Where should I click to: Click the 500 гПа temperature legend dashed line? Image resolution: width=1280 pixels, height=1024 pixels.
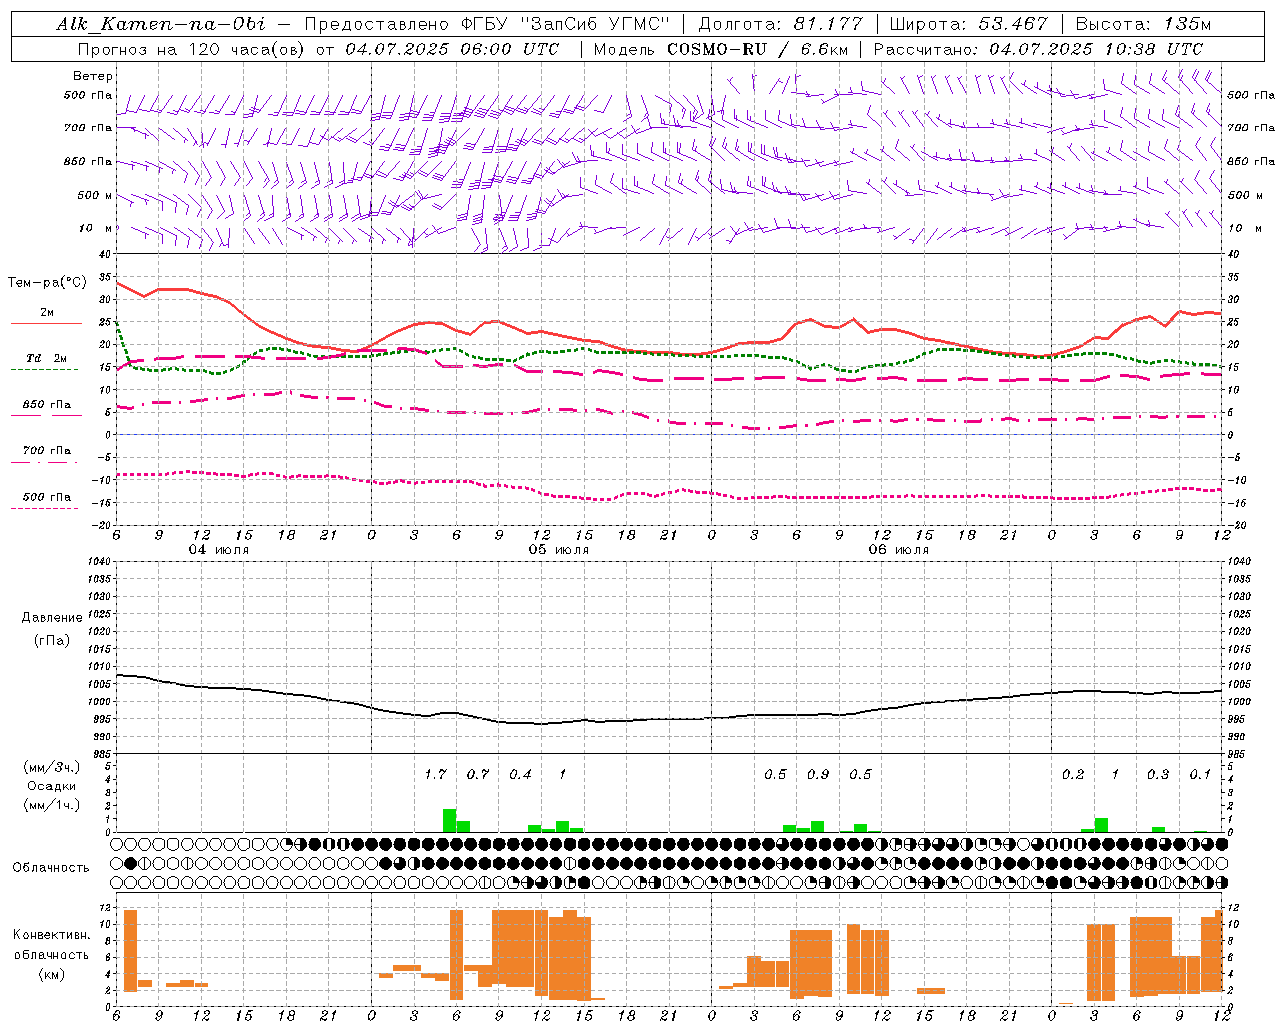(x=44, y=509)
